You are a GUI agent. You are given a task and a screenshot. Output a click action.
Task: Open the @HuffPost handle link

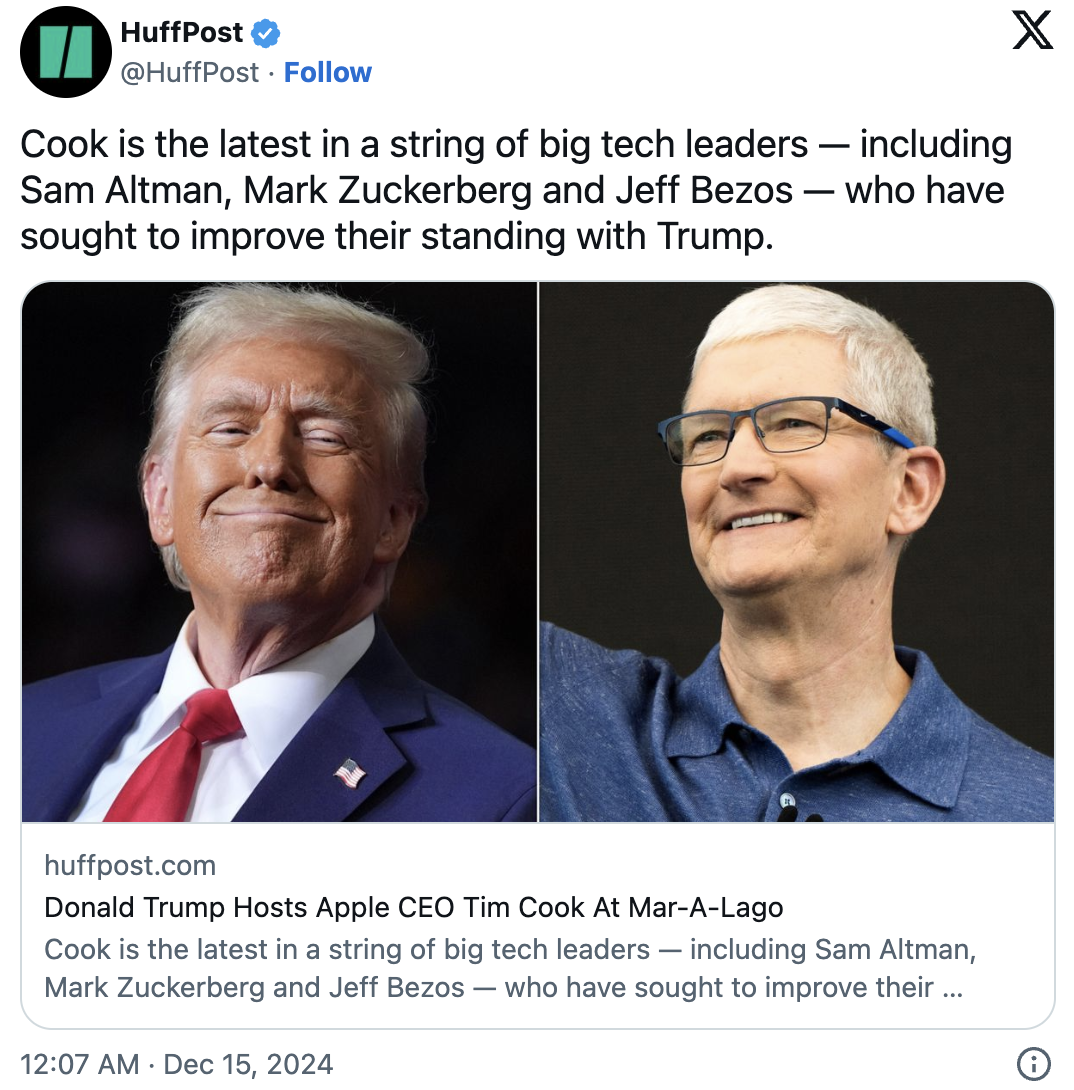pos(189,73)
